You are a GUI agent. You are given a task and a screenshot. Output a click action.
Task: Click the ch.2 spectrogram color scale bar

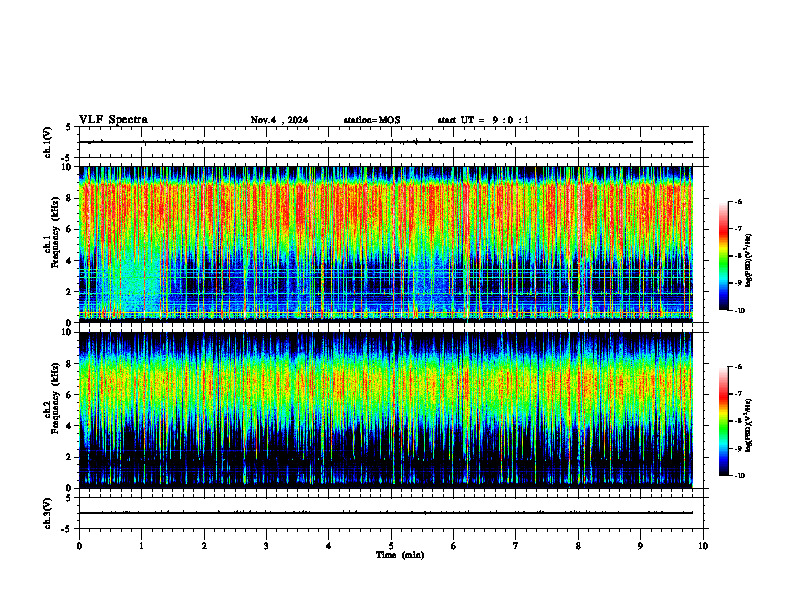(723, 421)
